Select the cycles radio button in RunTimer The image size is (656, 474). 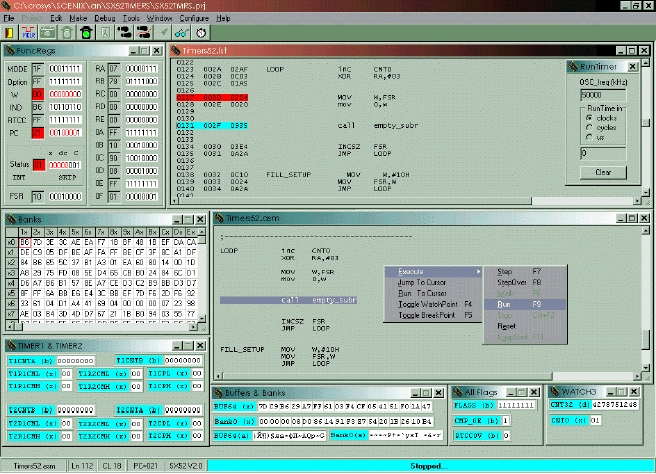click(x=589, y=127)
